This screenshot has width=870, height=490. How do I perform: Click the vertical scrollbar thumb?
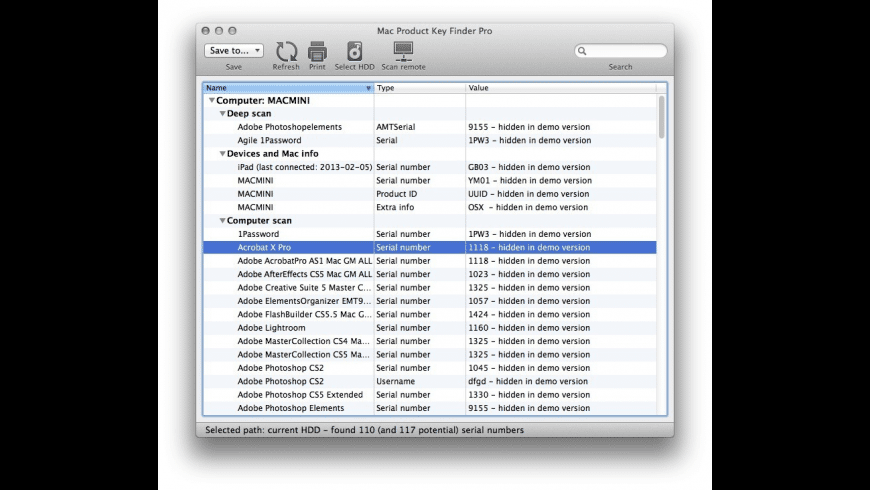(661, 117)
